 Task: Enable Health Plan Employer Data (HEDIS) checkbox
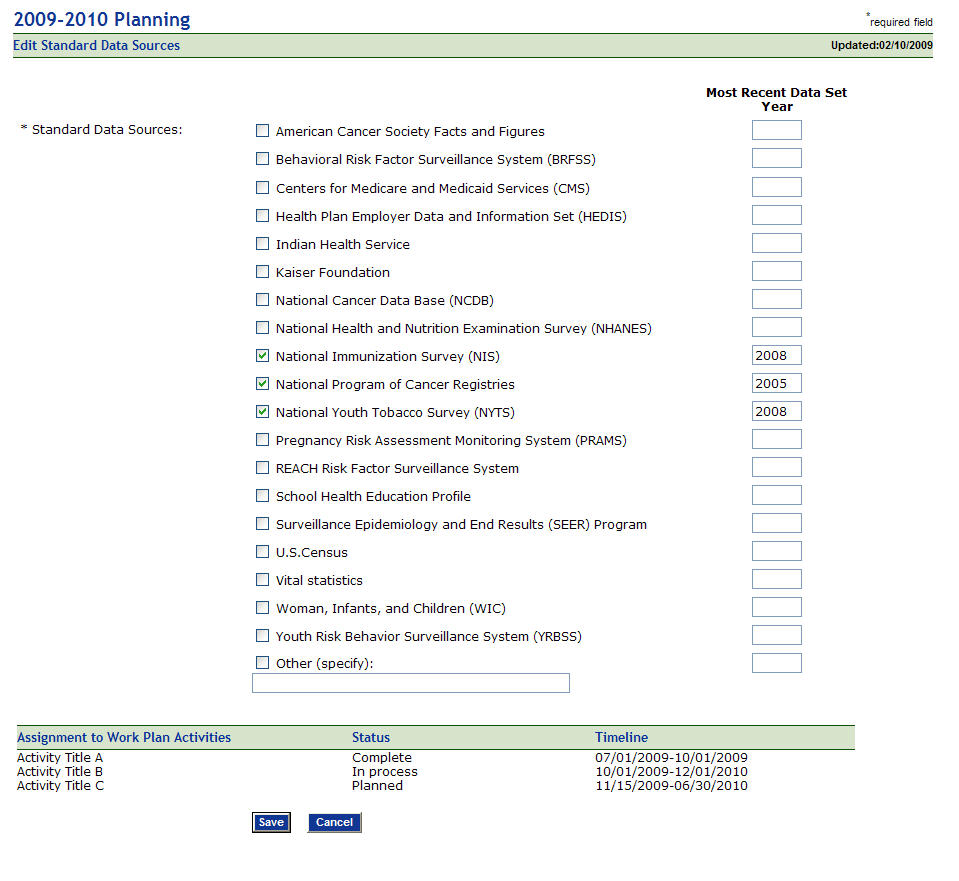click(262, 215)
